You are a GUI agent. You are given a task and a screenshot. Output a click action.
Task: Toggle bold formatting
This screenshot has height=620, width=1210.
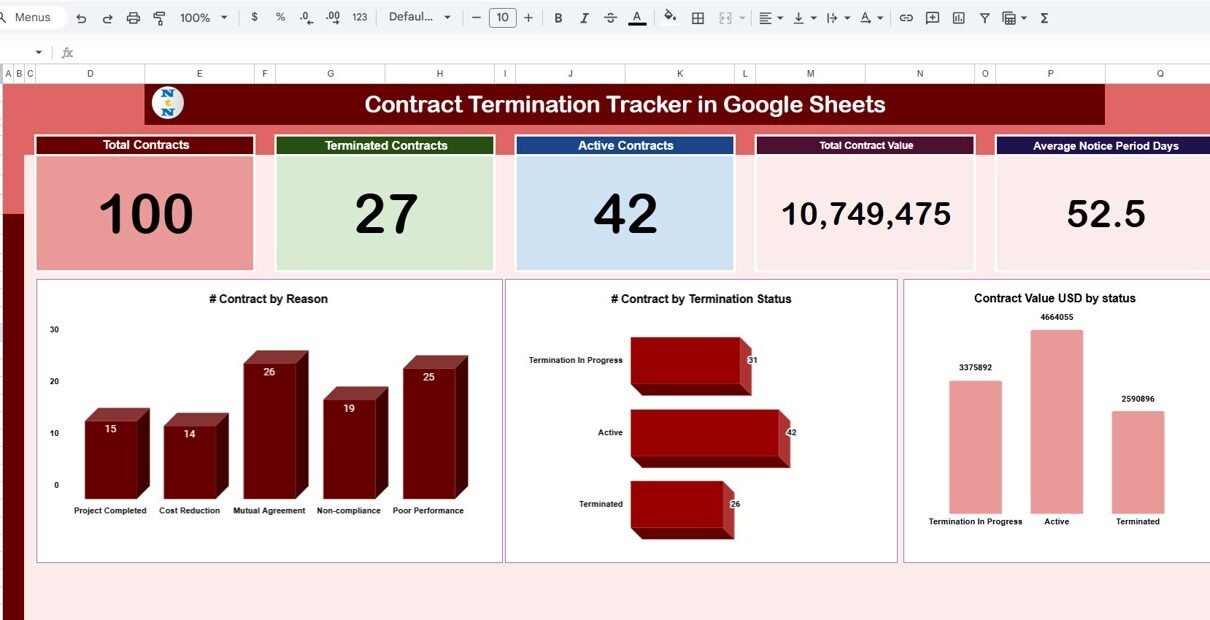coord(558,18)
